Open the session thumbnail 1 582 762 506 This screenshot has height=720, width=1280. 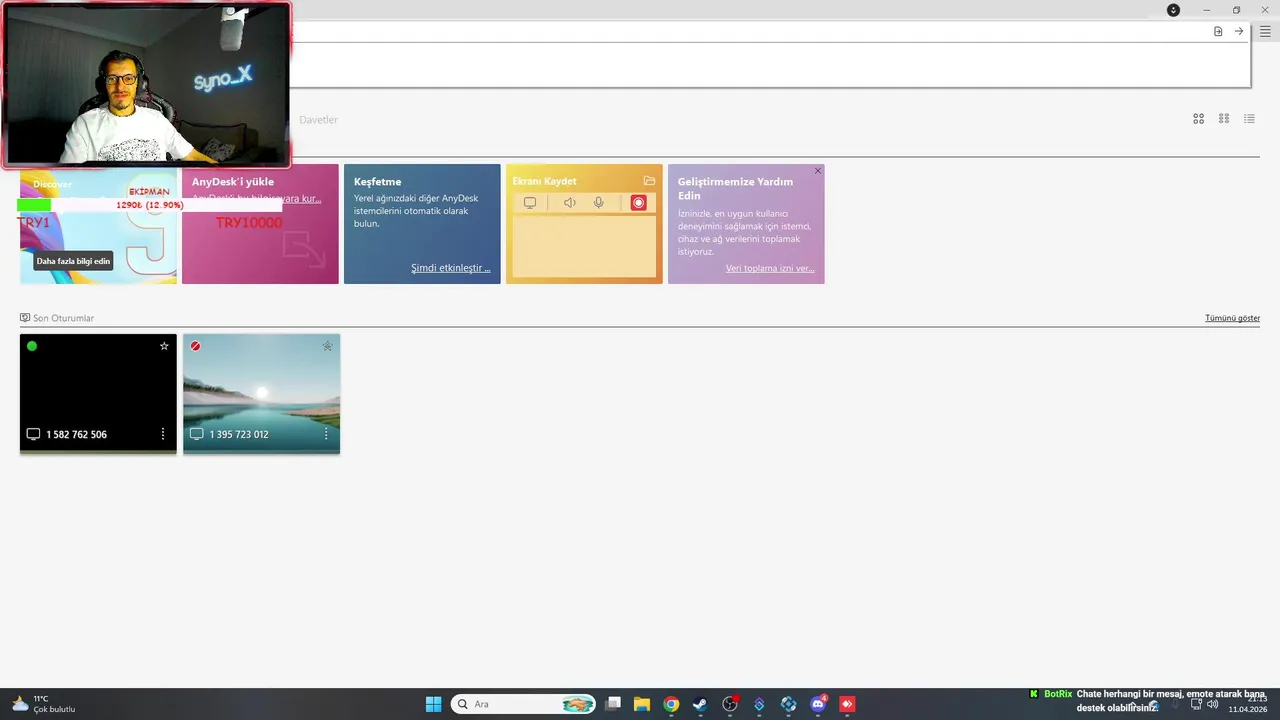pos(98,393)
